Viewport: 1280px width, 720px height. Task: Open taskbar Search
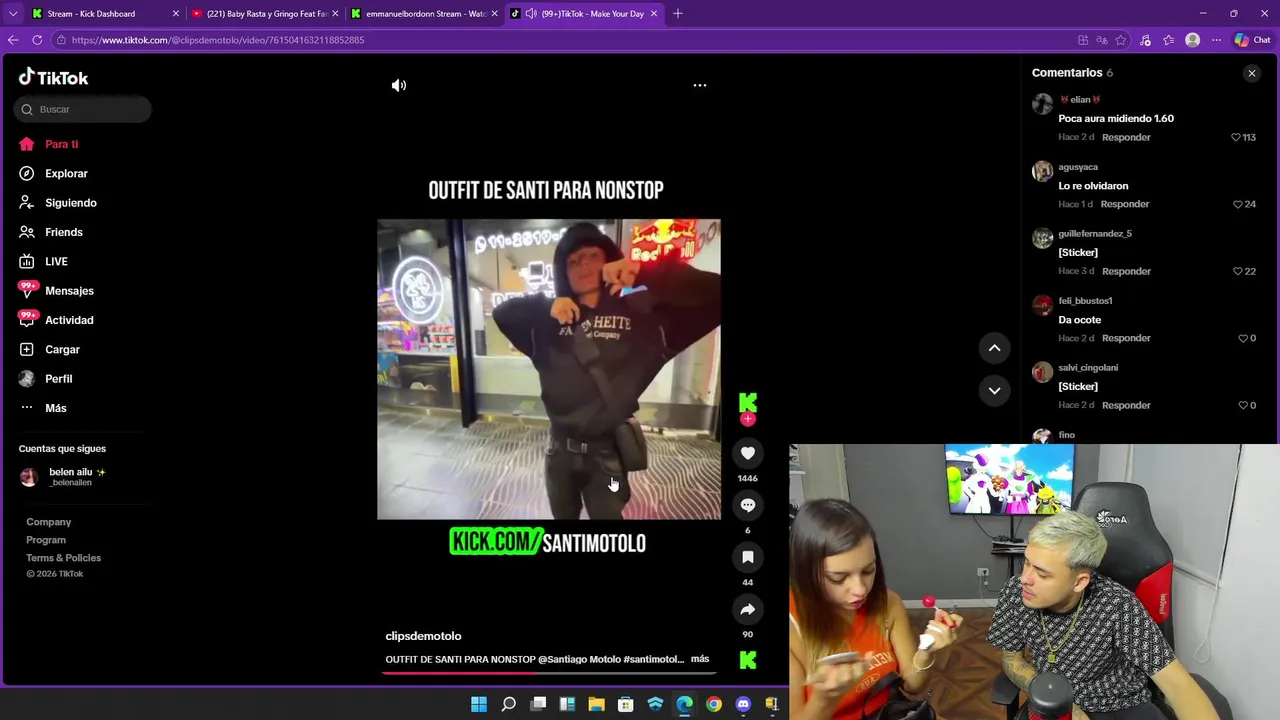pos(508,704)
